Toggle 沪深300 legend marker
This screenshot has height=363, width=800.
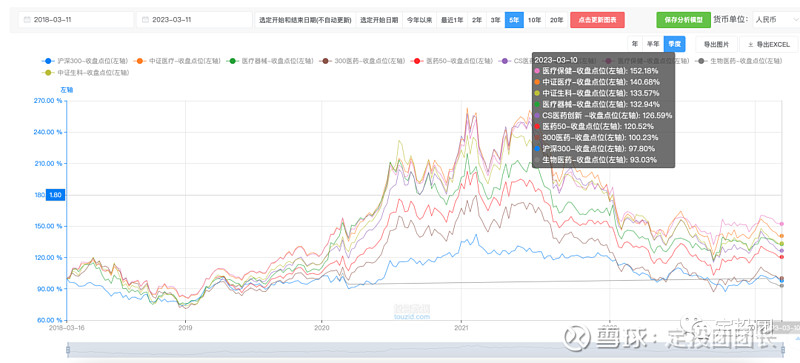point(48,61)
